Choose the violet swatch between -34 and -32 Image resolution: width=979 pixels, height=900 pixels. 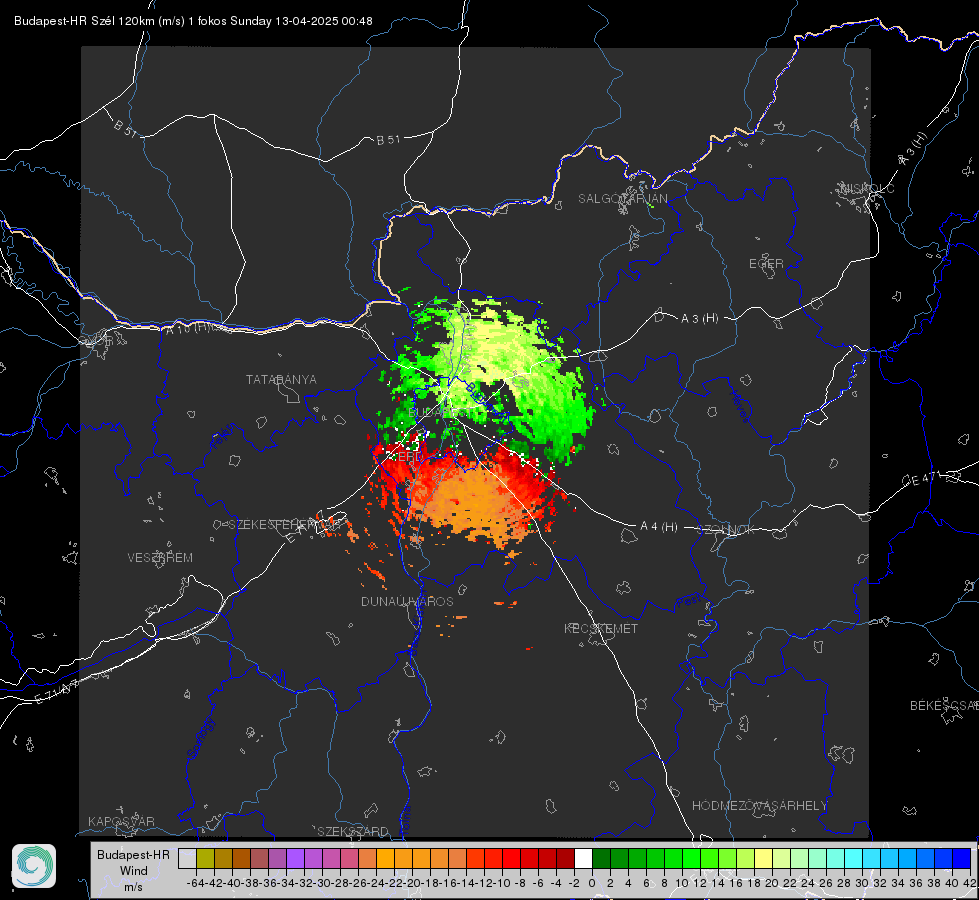point(295,858)
